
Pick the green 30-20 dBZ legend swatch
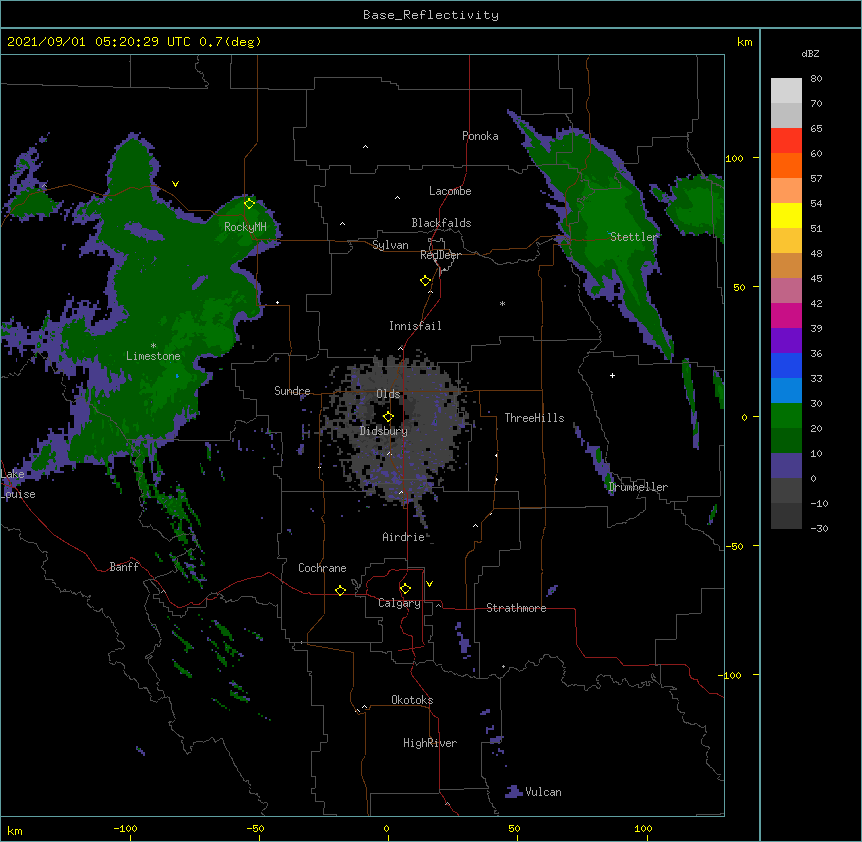786,416
